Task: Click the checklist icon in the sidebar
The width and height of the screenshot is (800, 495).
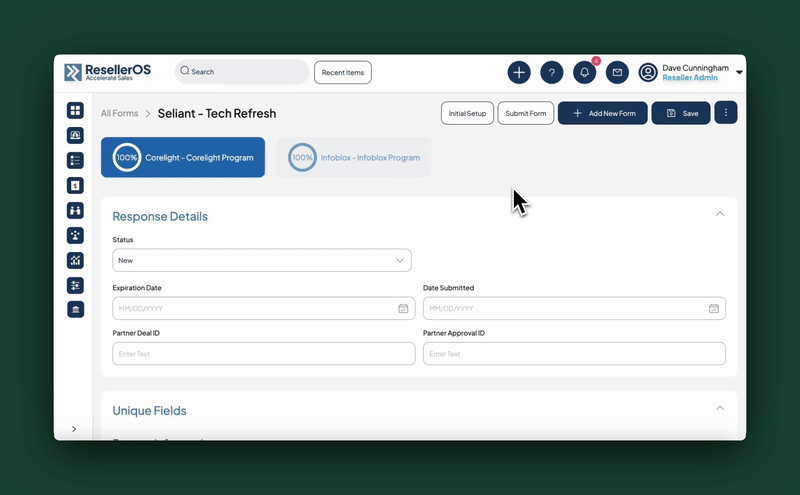Action: coord(75,160)
